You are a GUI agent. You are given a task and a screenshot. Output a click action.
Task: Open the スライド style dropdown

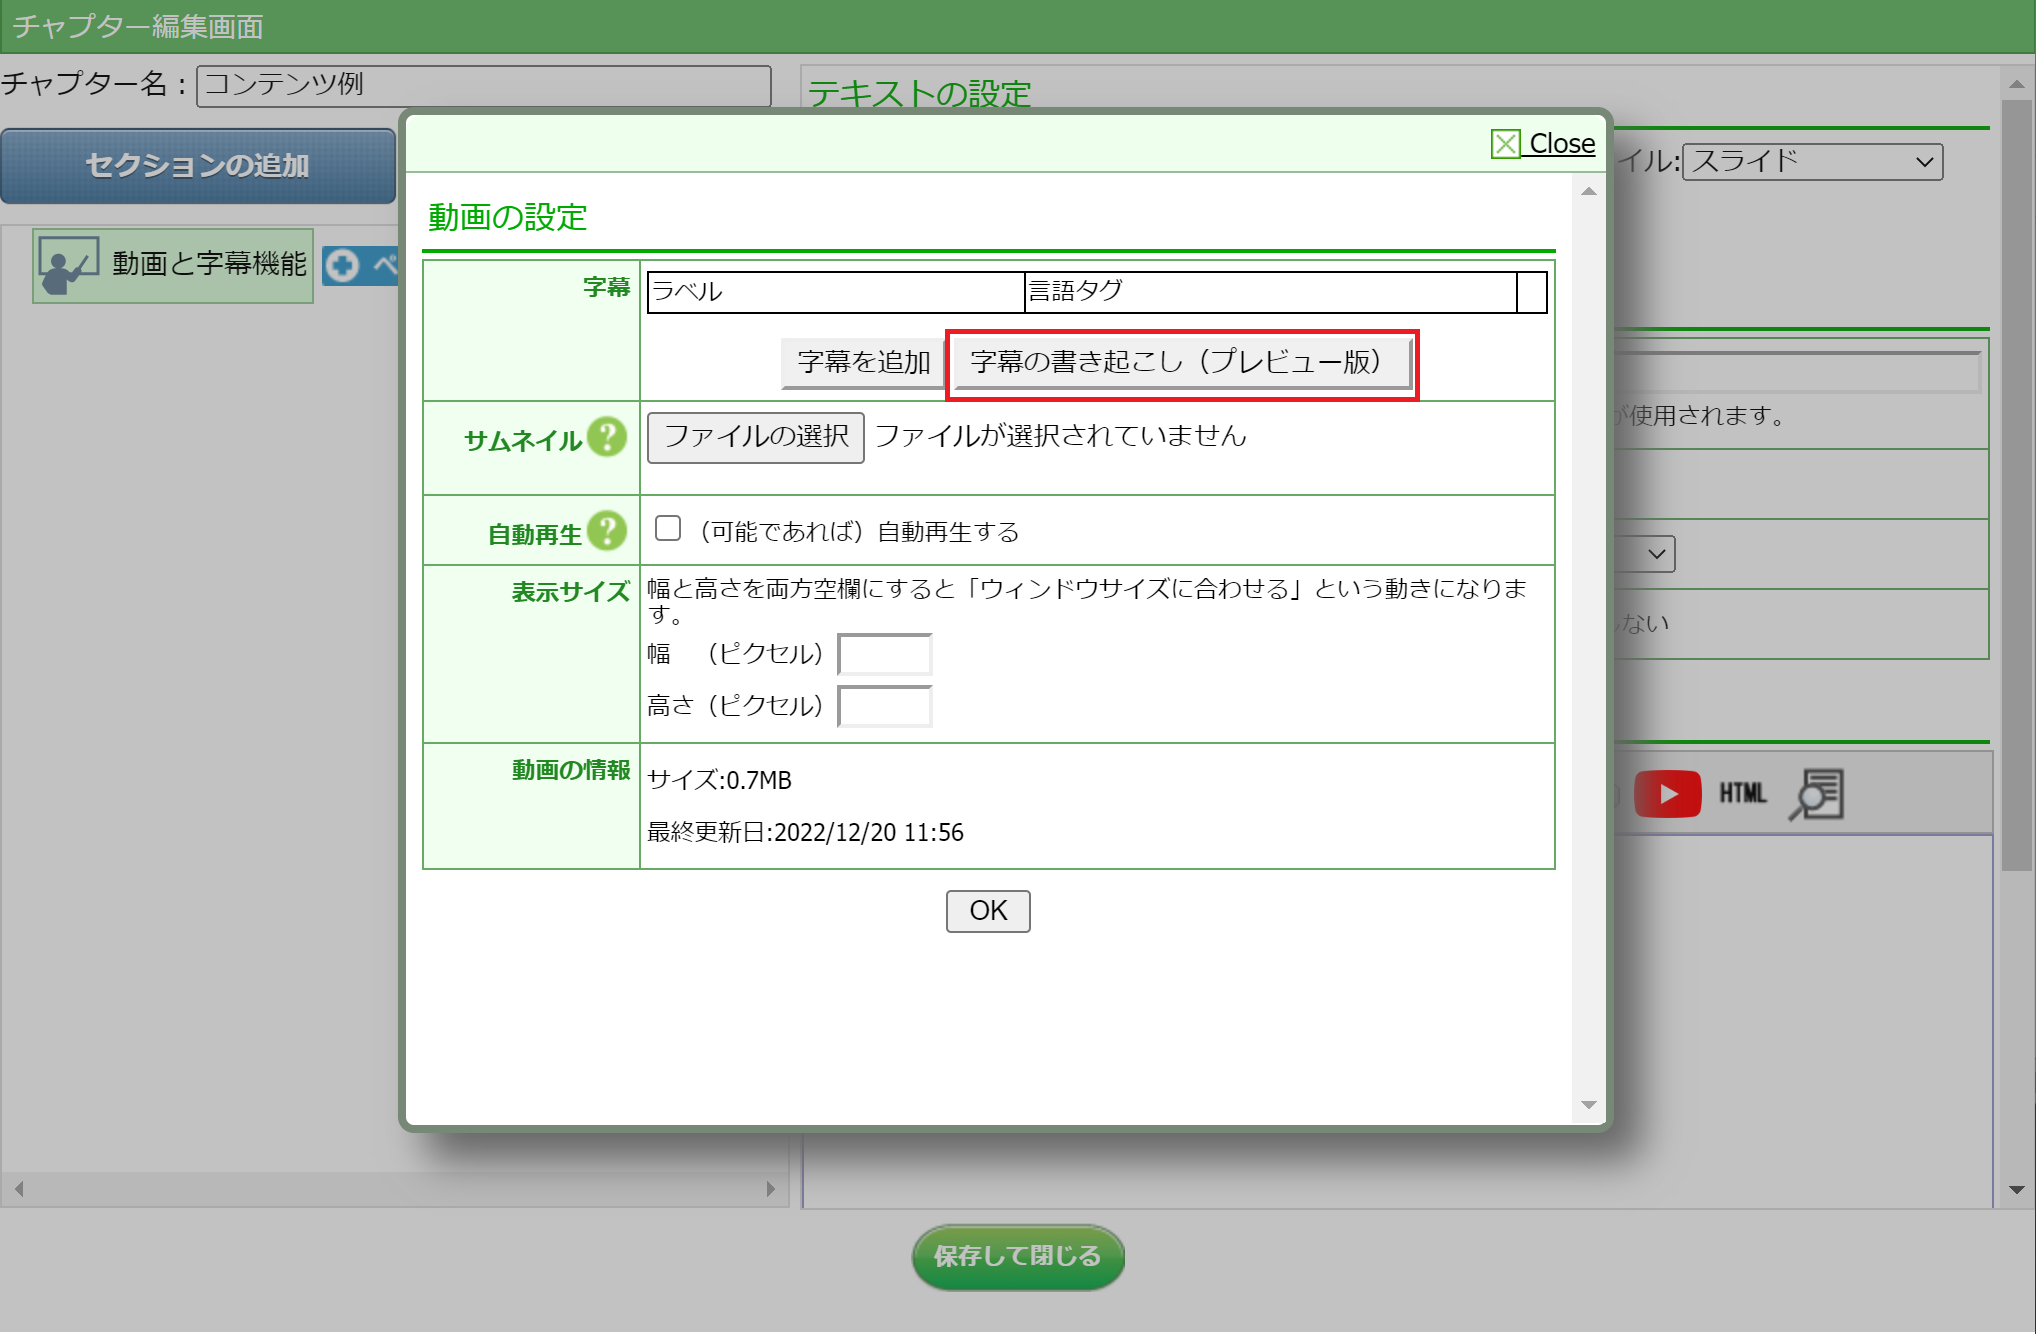(1811, 162)
